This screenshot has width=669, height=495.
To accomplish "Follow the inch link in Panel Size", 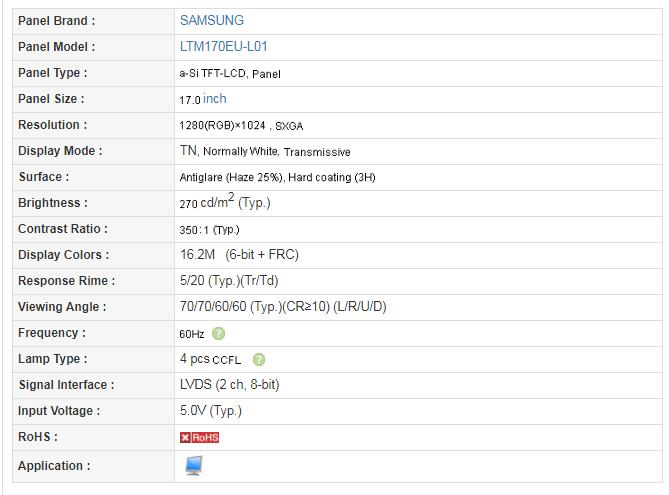I will (x=215, y=99).
